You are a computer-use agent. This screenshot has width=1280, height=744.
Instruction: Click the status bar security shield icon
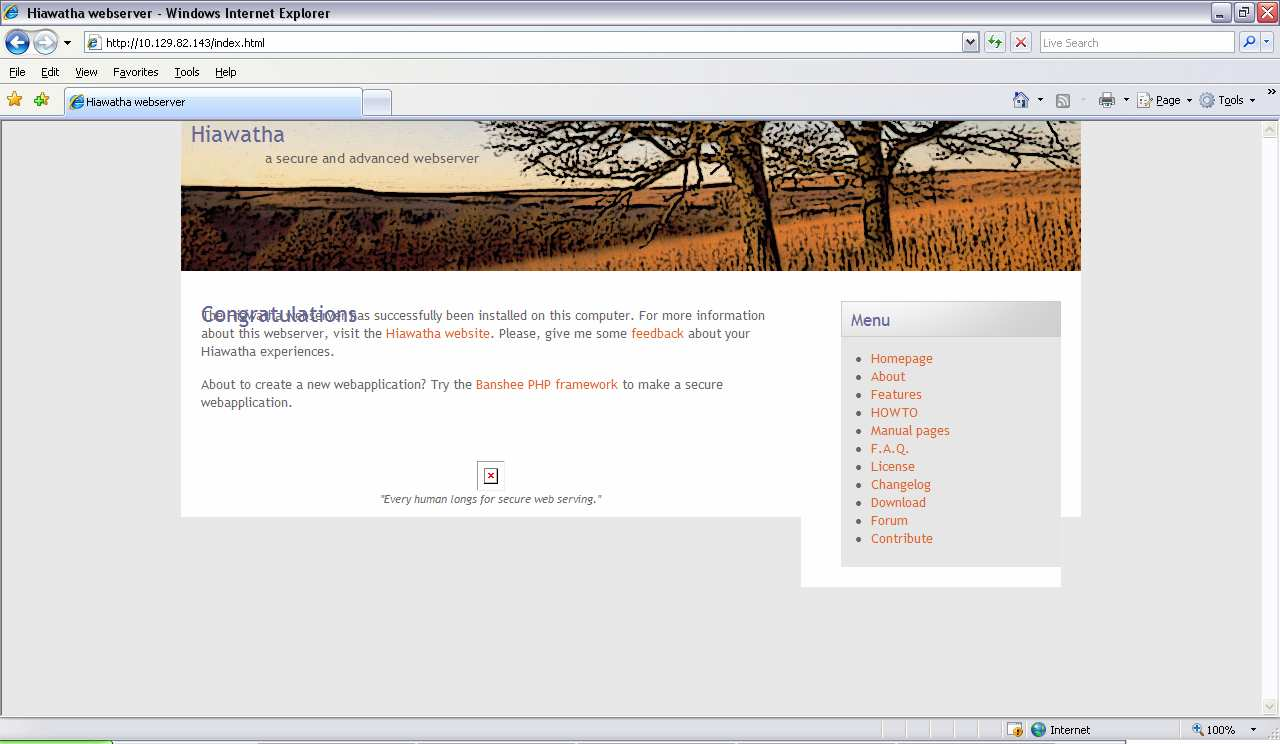(x=1014, y=730)
